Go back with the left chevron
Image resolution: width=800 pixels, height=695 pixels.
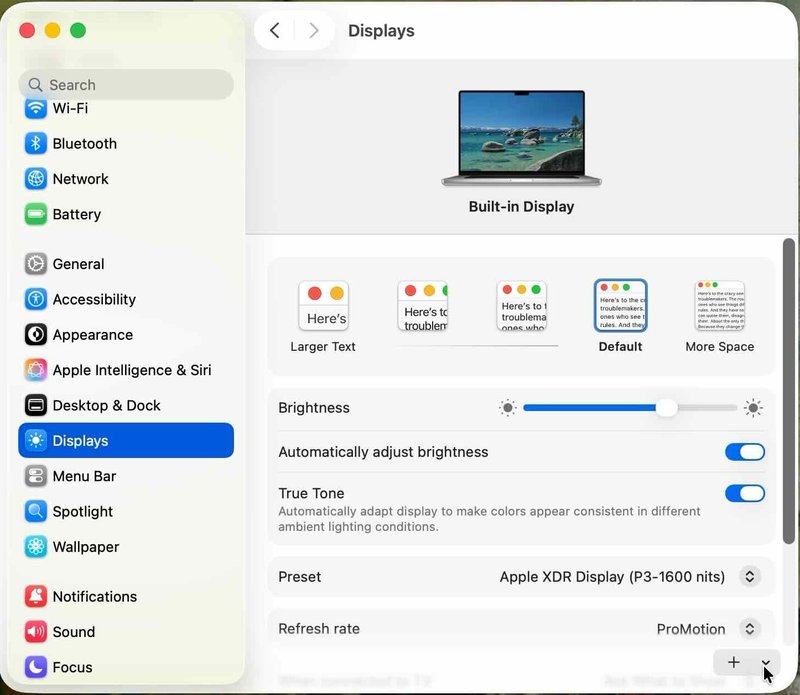pos(274,31)
